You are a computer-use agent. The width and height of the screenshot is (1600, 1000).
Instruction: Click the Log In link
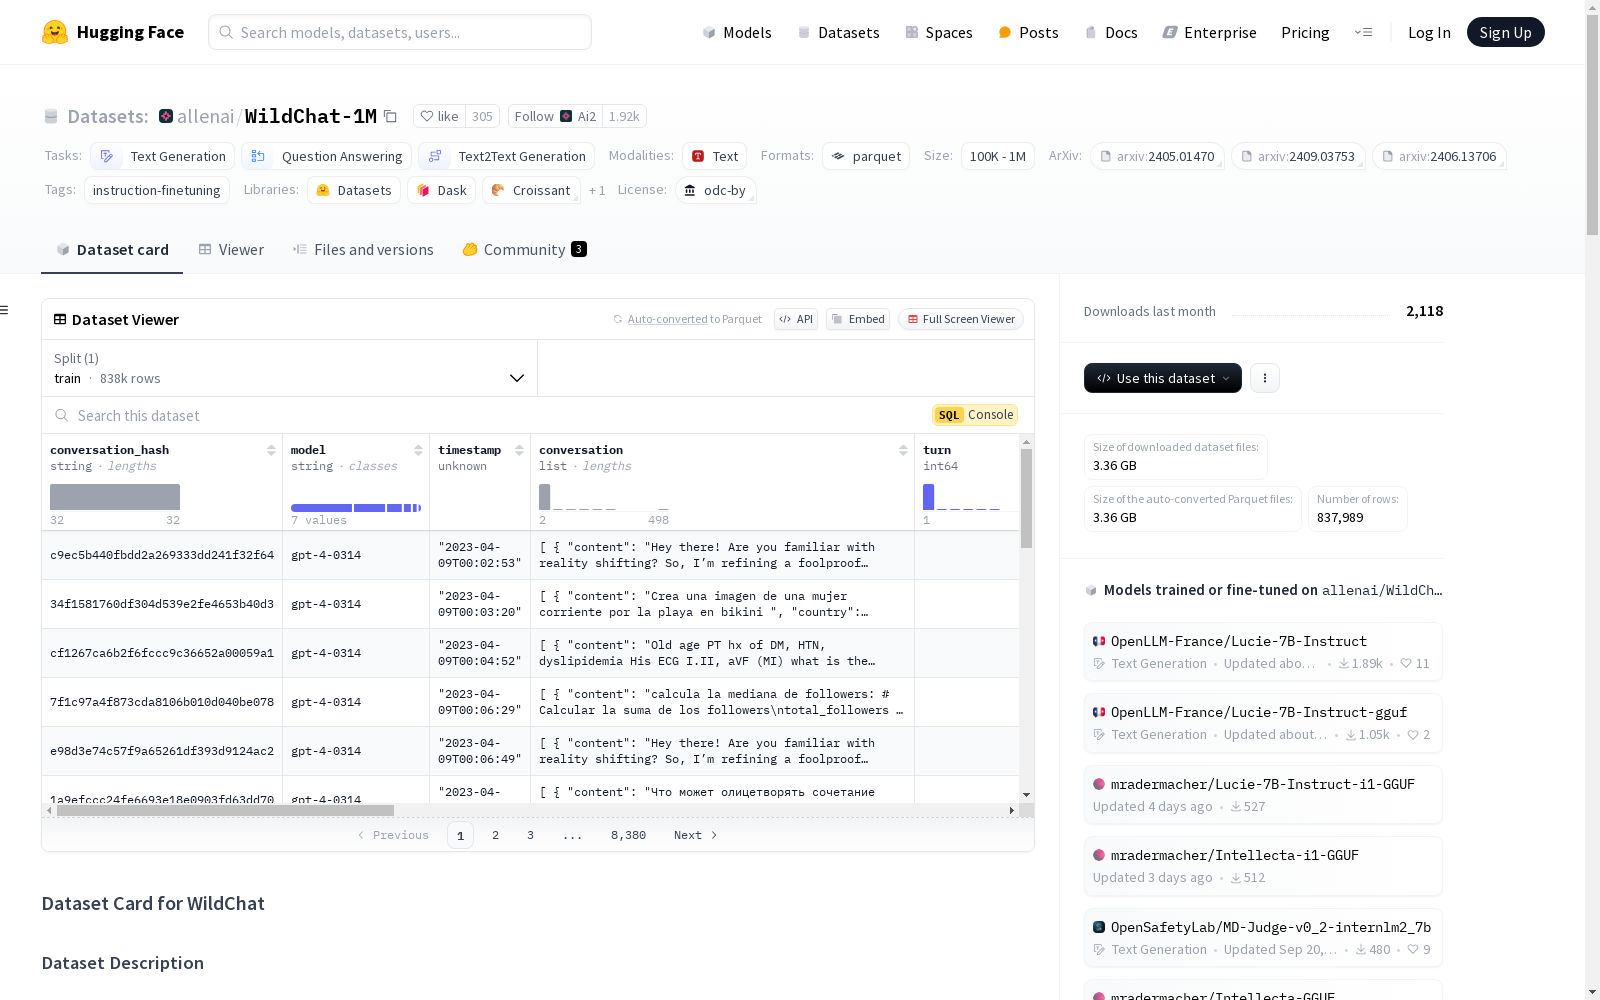(x=1429, y=32)
